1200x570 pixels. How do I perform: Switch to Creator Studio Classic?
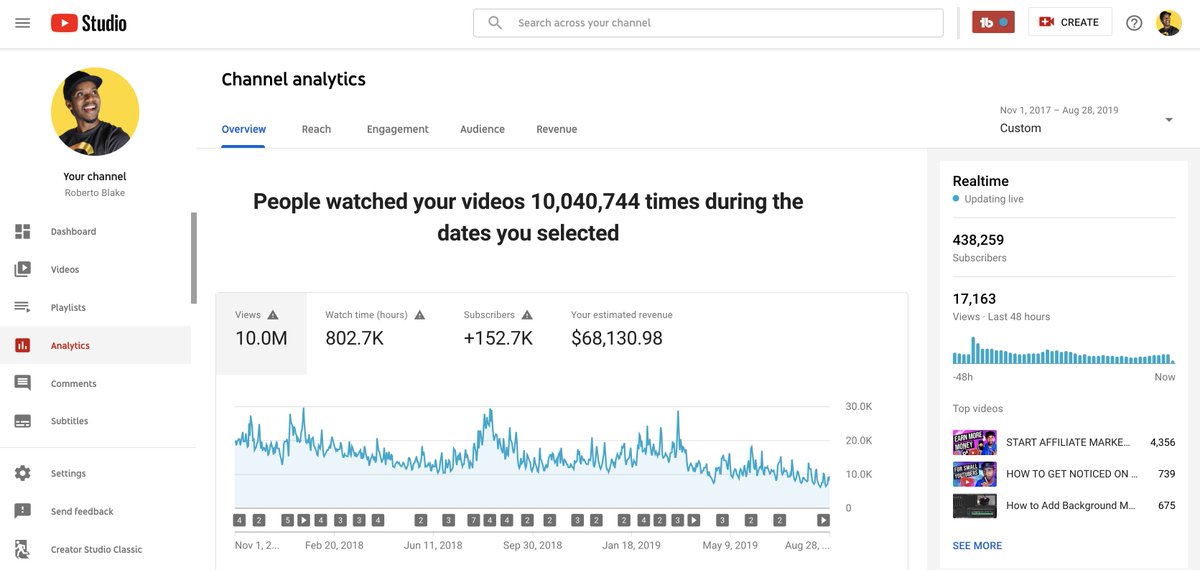tap(95, 550)
